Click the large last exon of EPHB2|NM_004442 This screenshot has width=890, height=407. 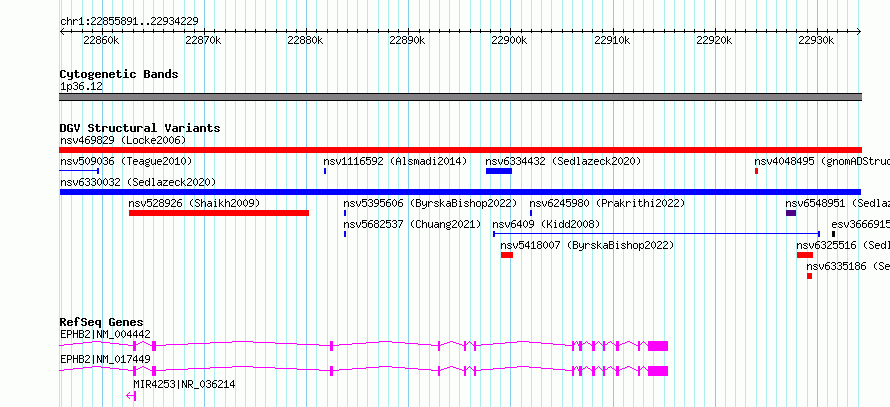(658, 346)
